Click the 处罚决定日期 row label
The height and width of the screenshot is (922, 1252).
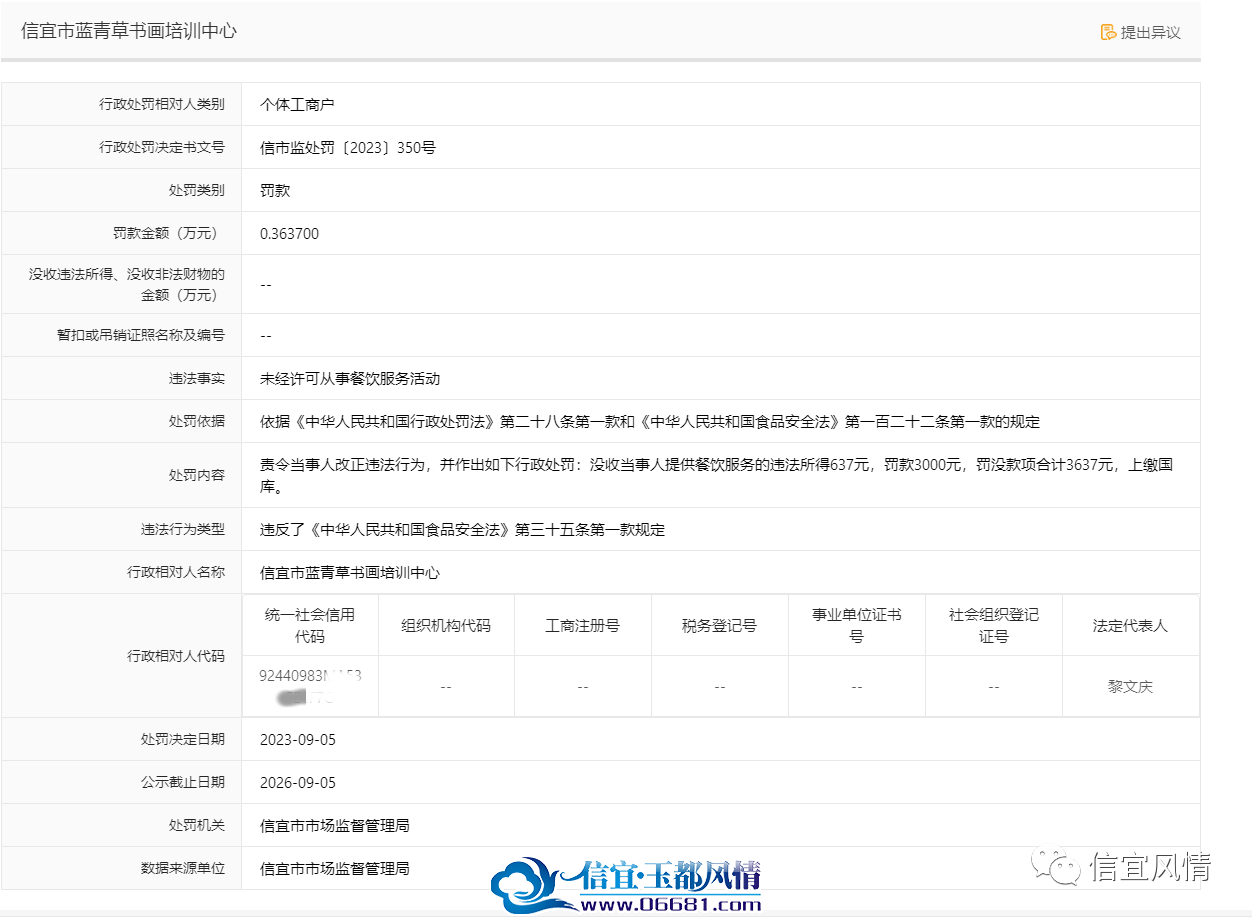[x=183, y=739]
